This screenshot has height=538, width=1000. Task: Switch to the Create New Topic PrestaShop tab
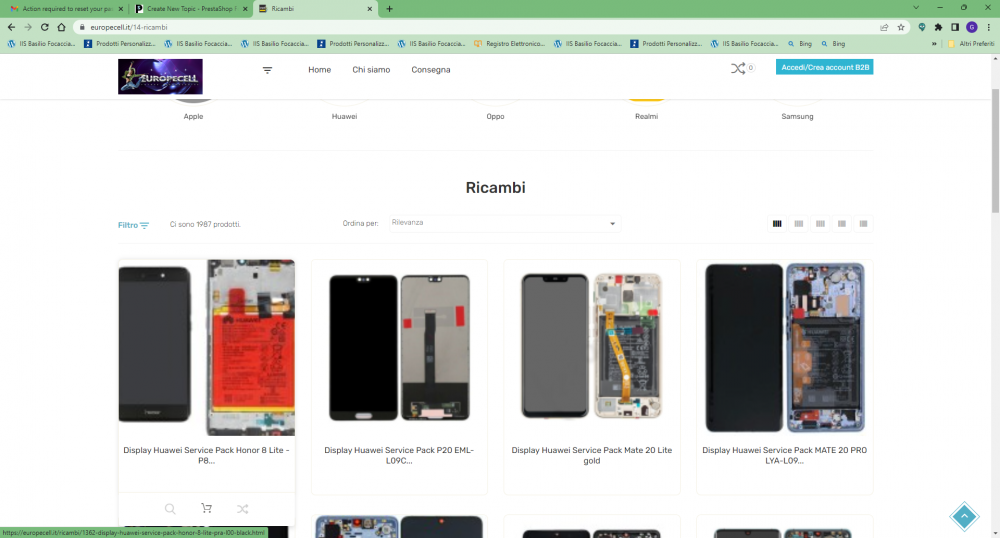point(189,9)
